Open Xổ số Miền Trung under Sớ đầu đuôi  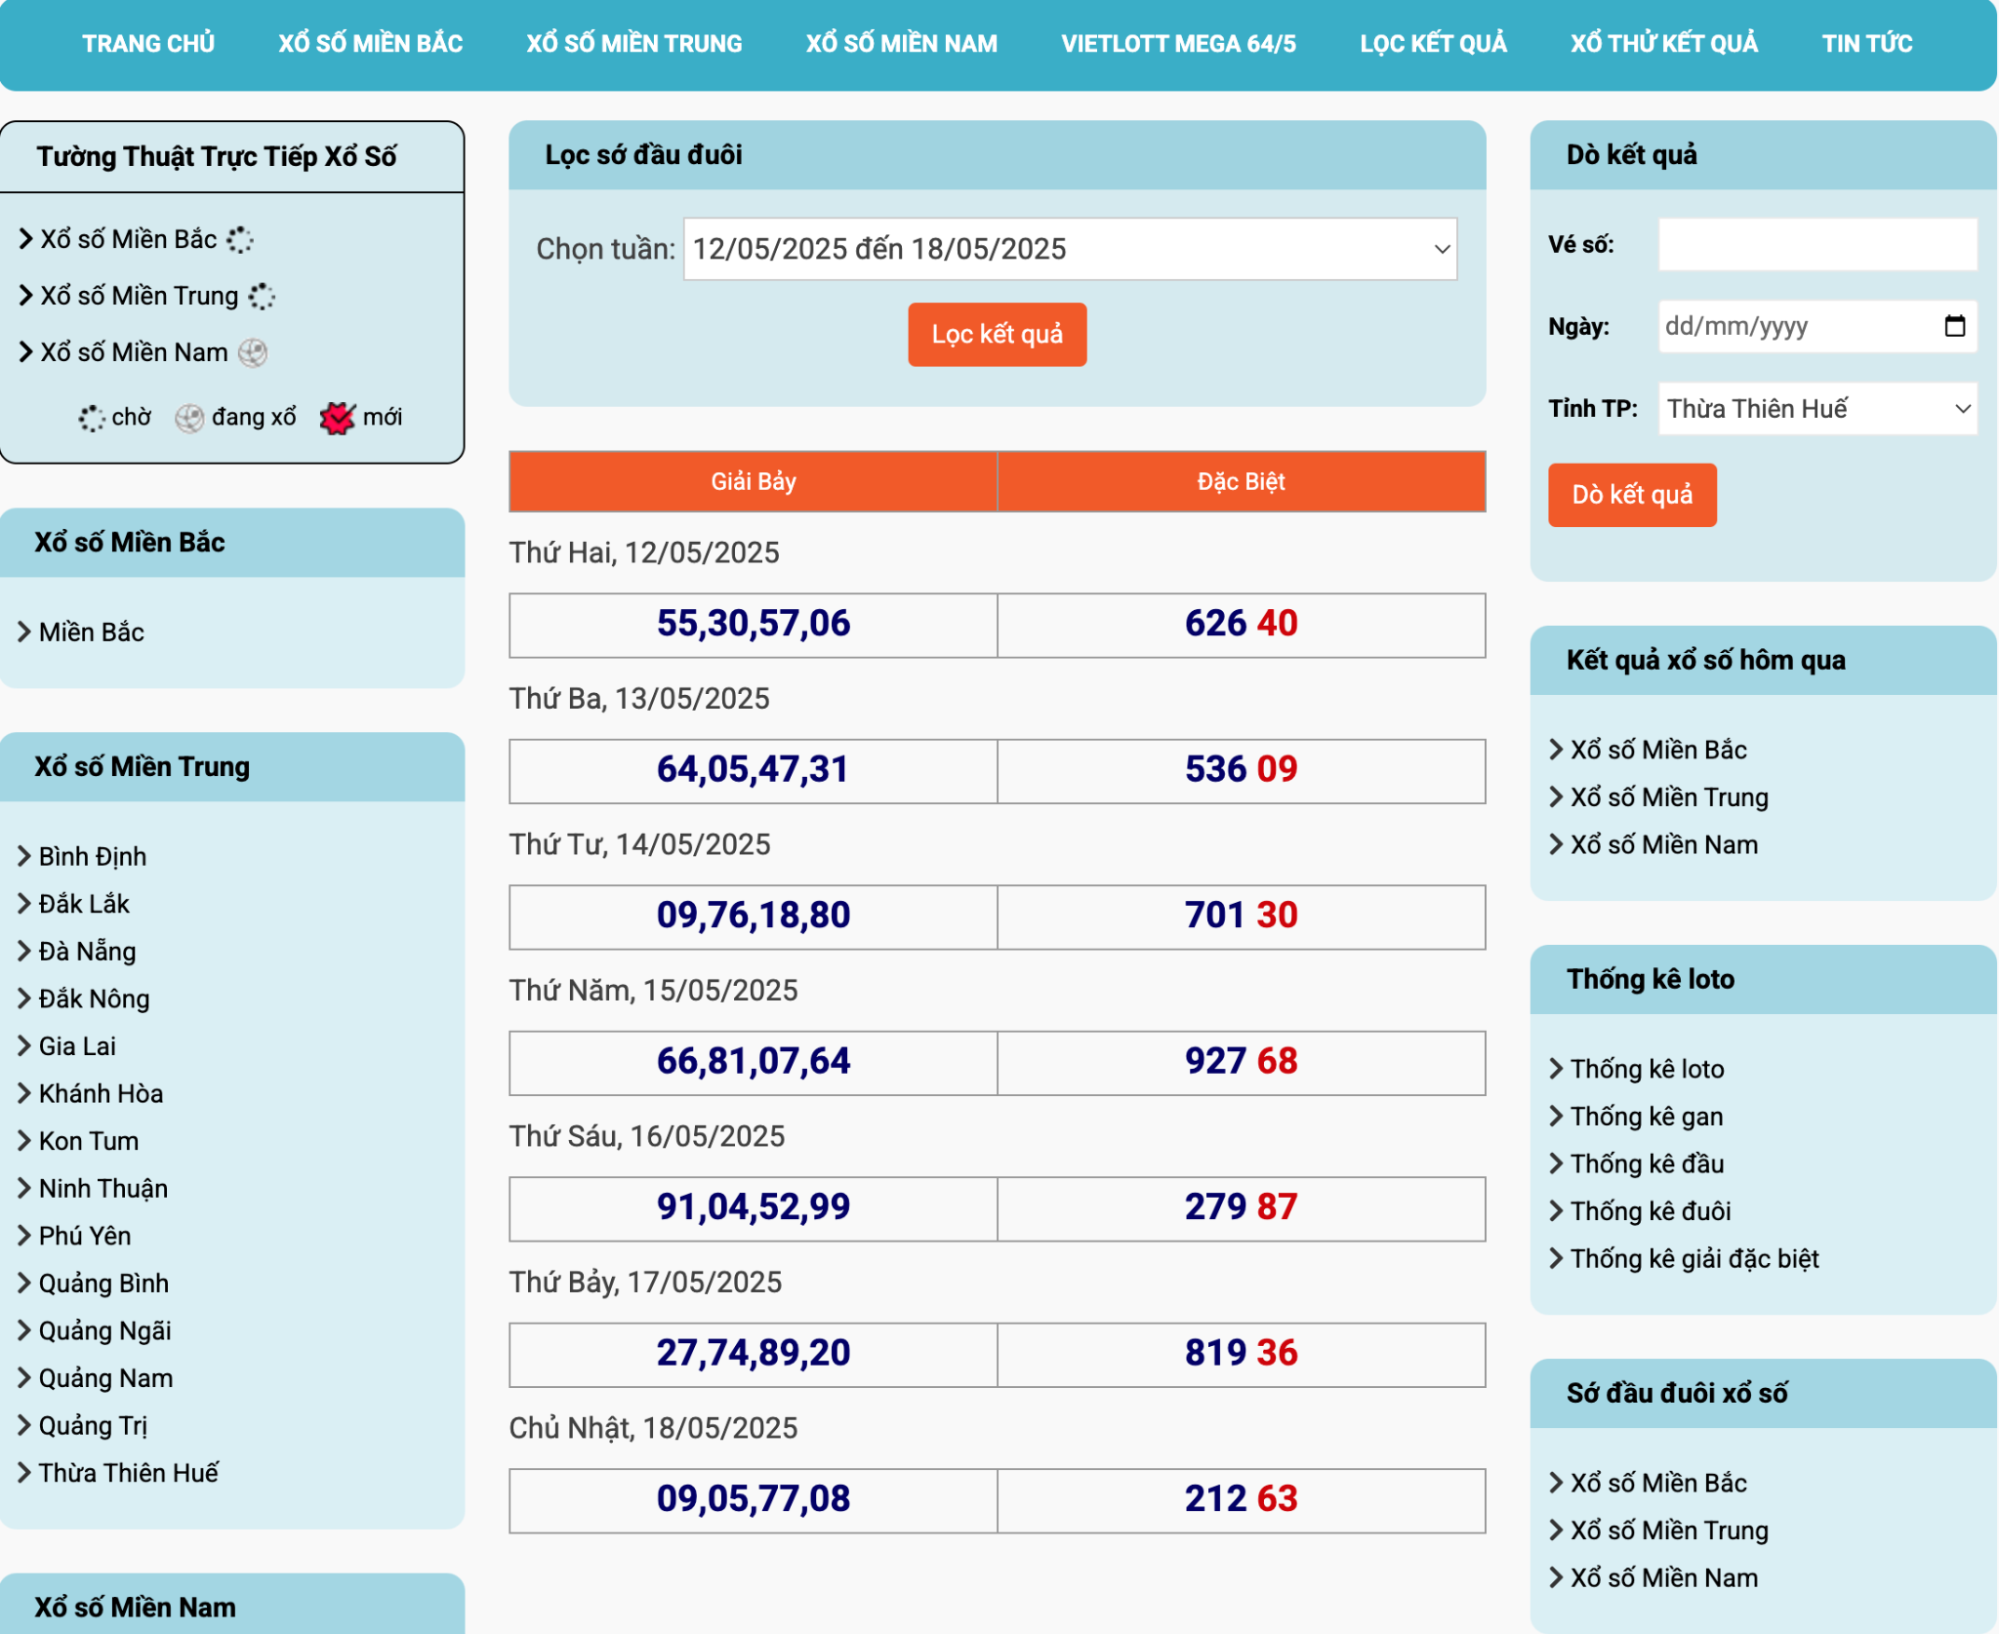pos(1669,1530)
